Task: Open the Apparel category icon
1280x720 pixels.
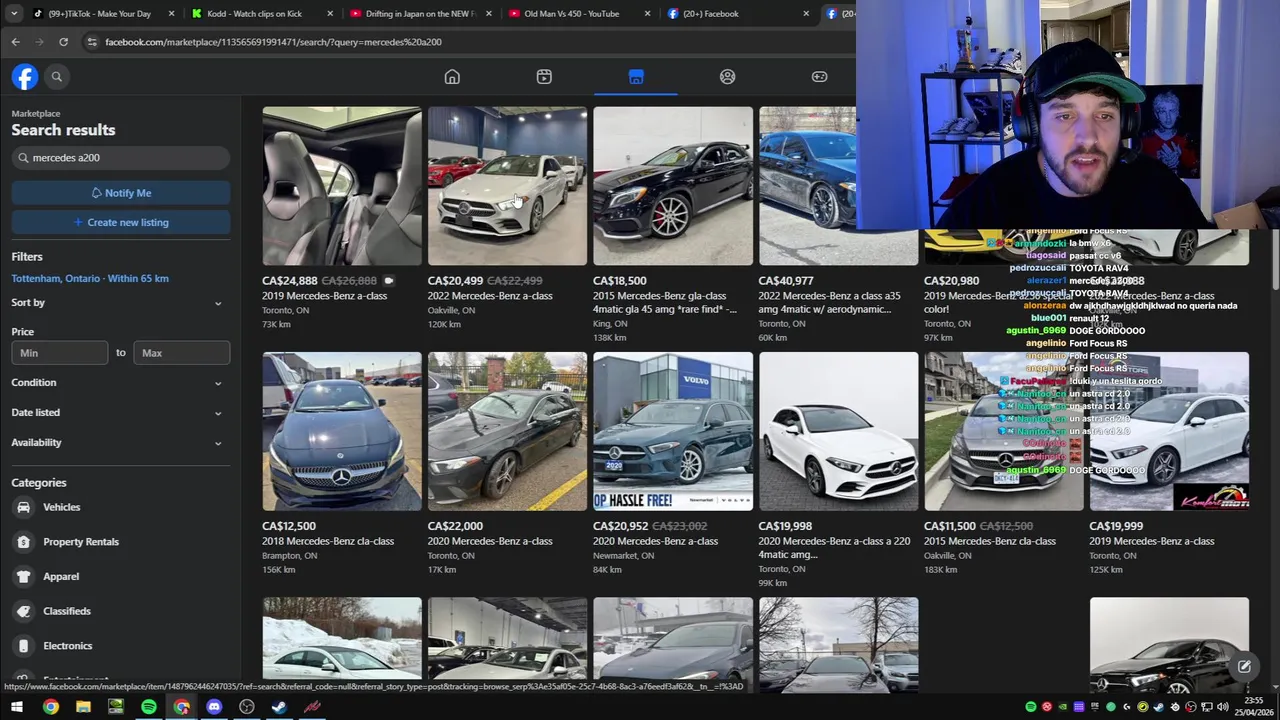Action: (23, 577)
